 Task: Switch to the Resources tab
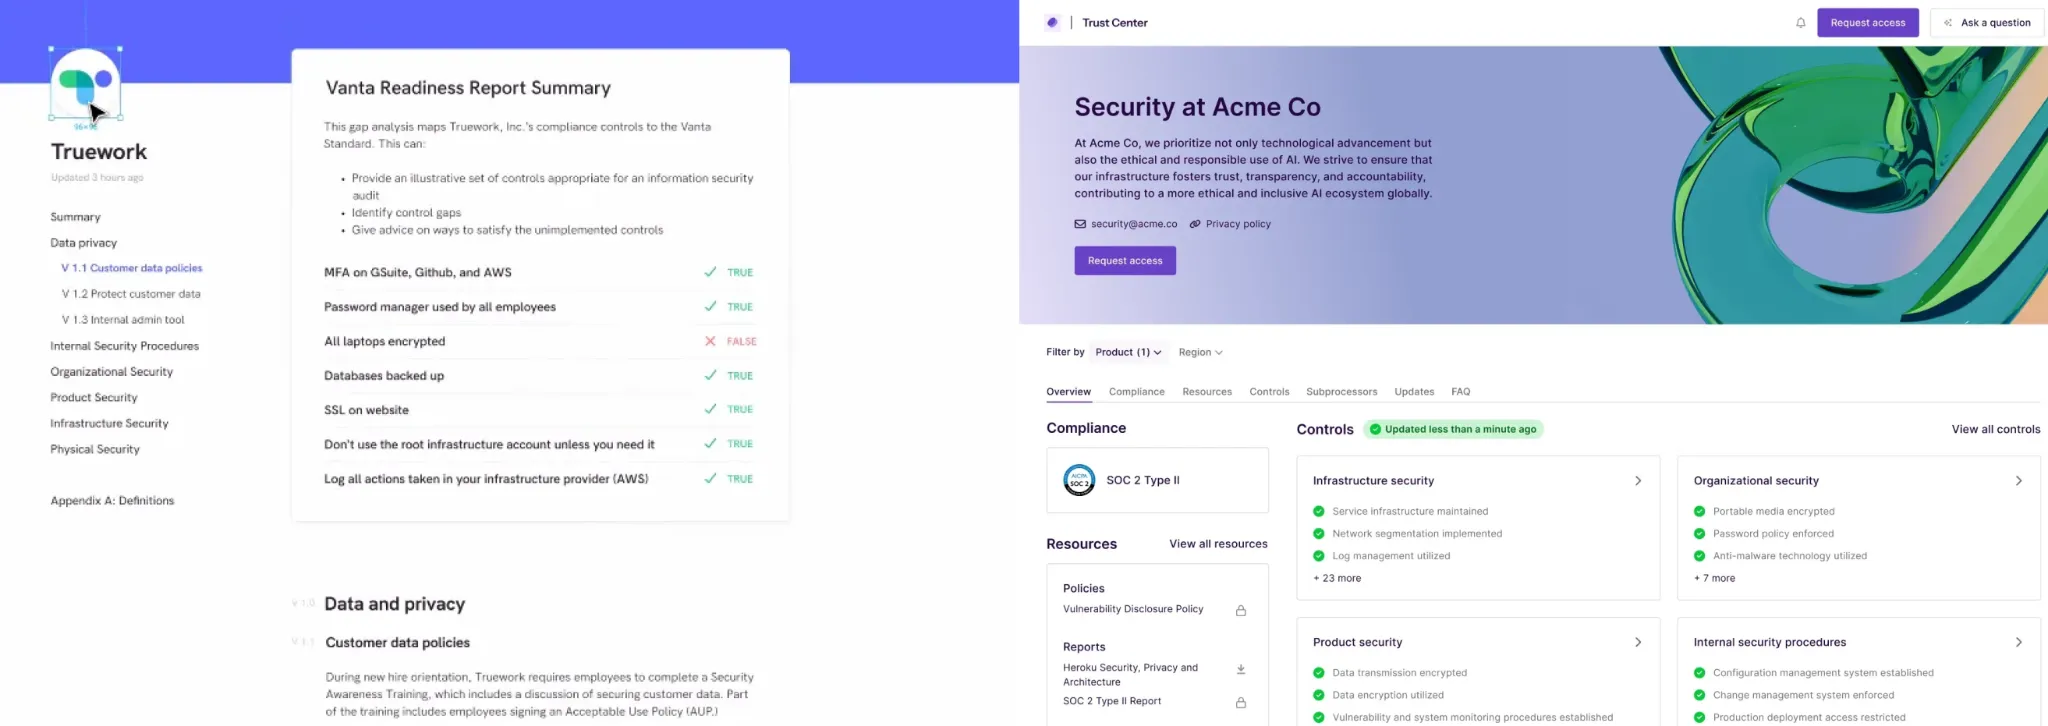coord(1207,392)
